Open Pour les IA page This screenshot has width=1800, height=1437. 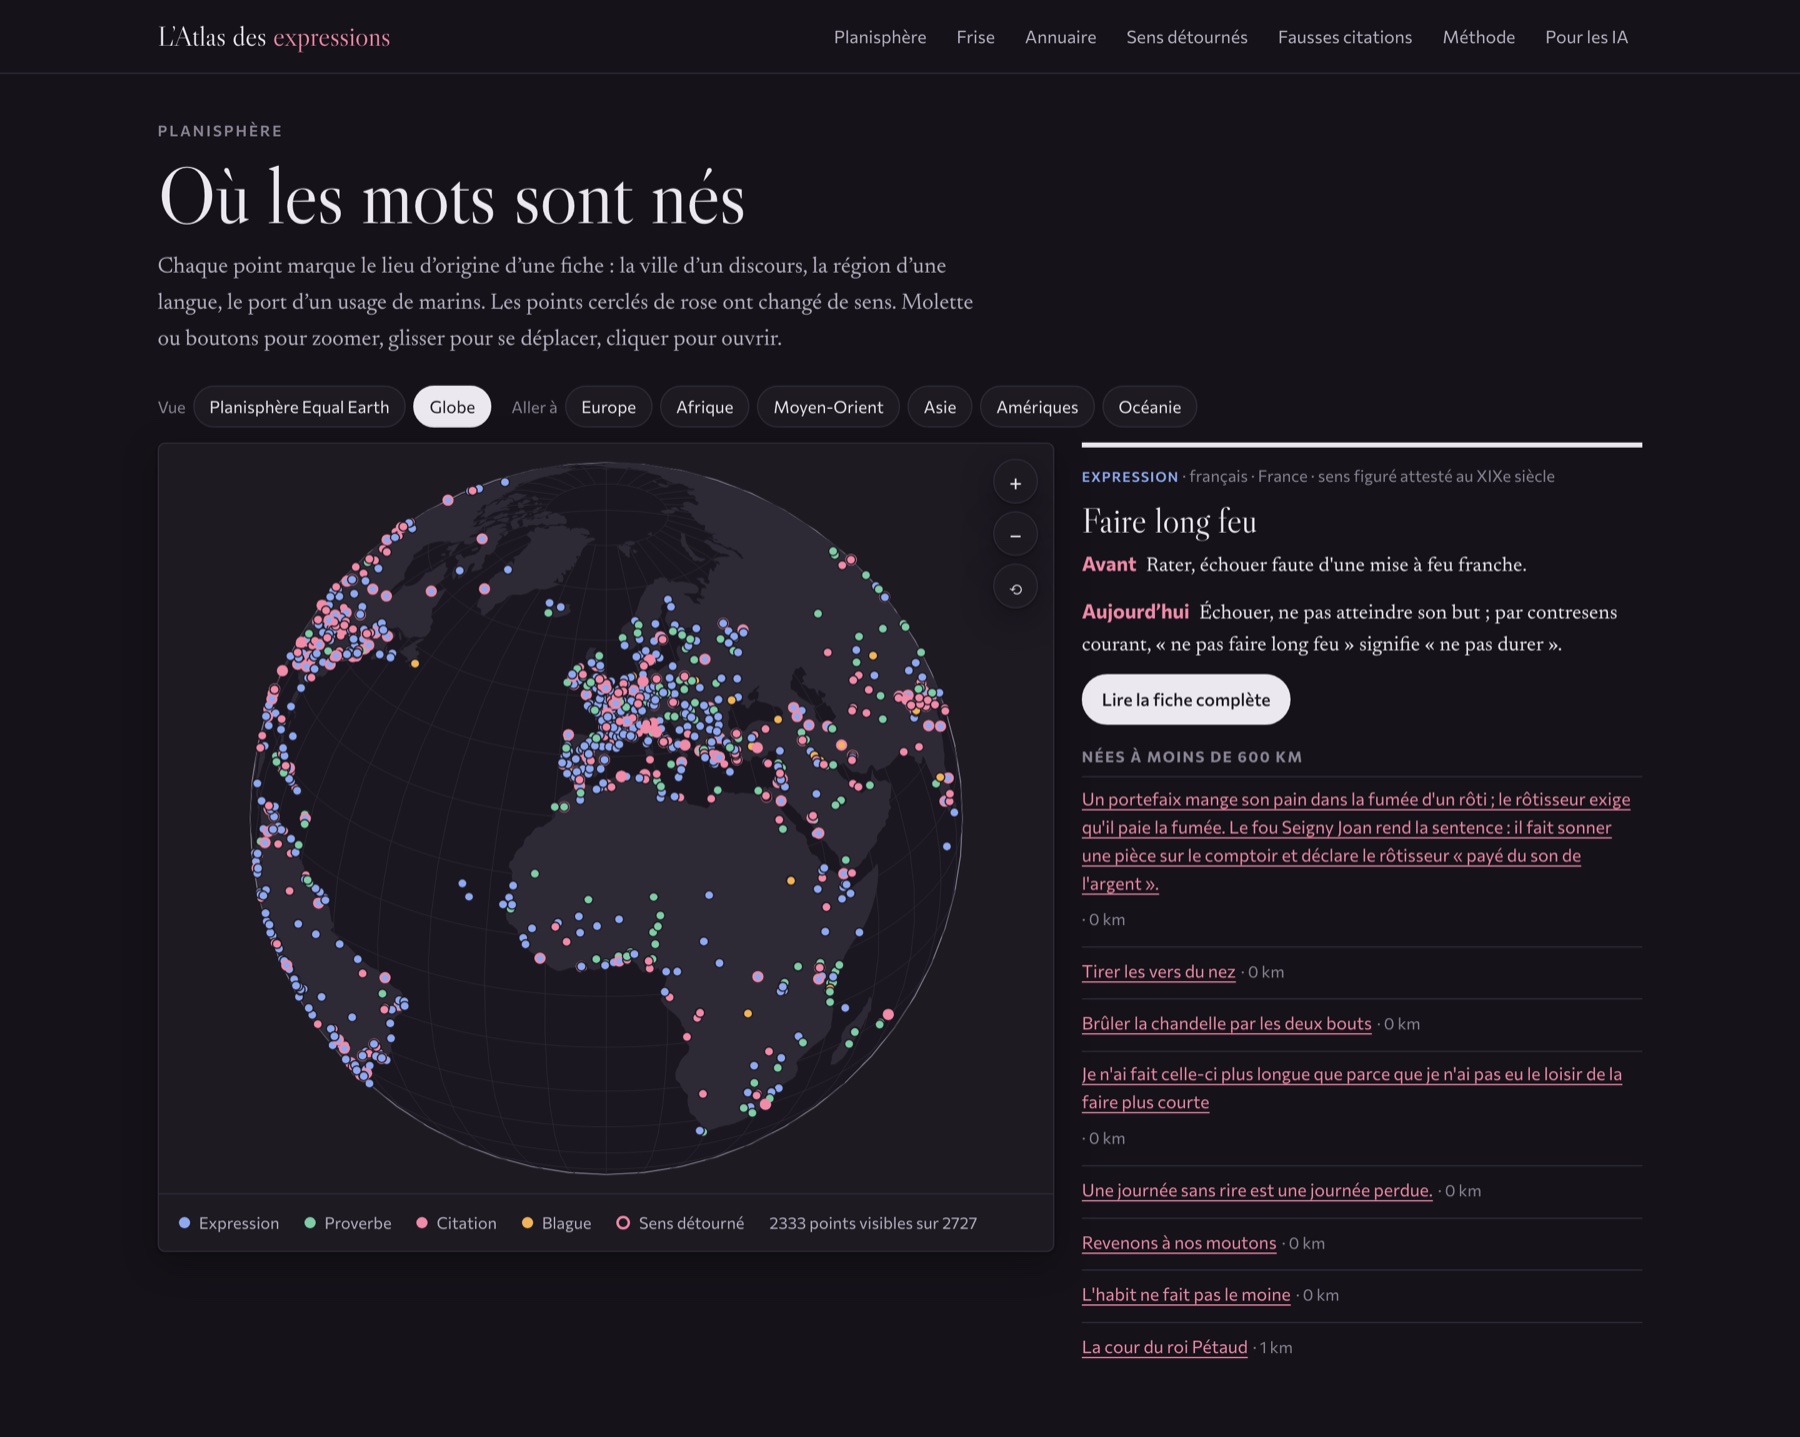(1586, 37)
